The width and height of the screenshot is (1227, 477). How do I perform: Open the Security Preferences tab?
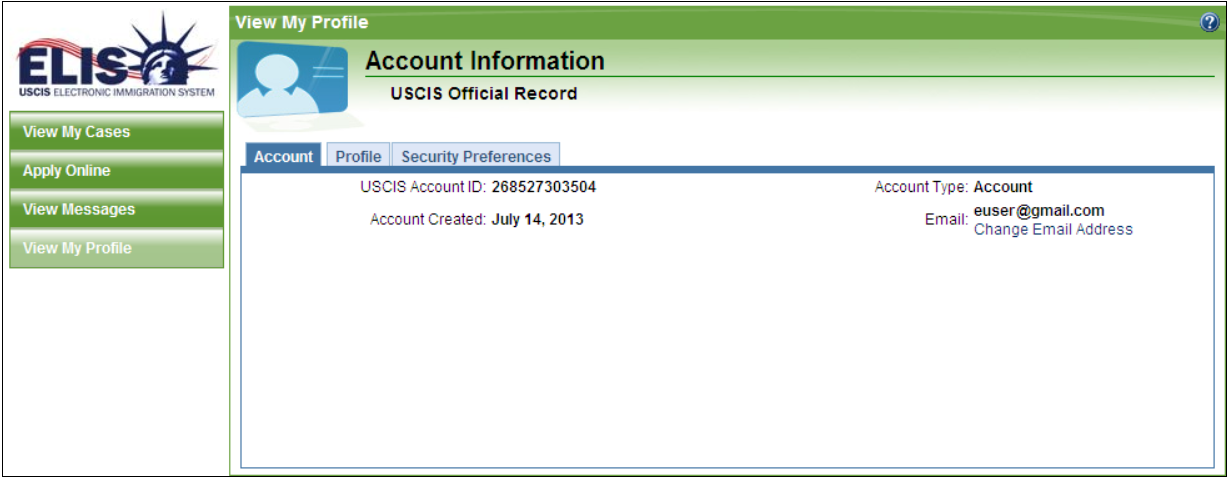476,156
